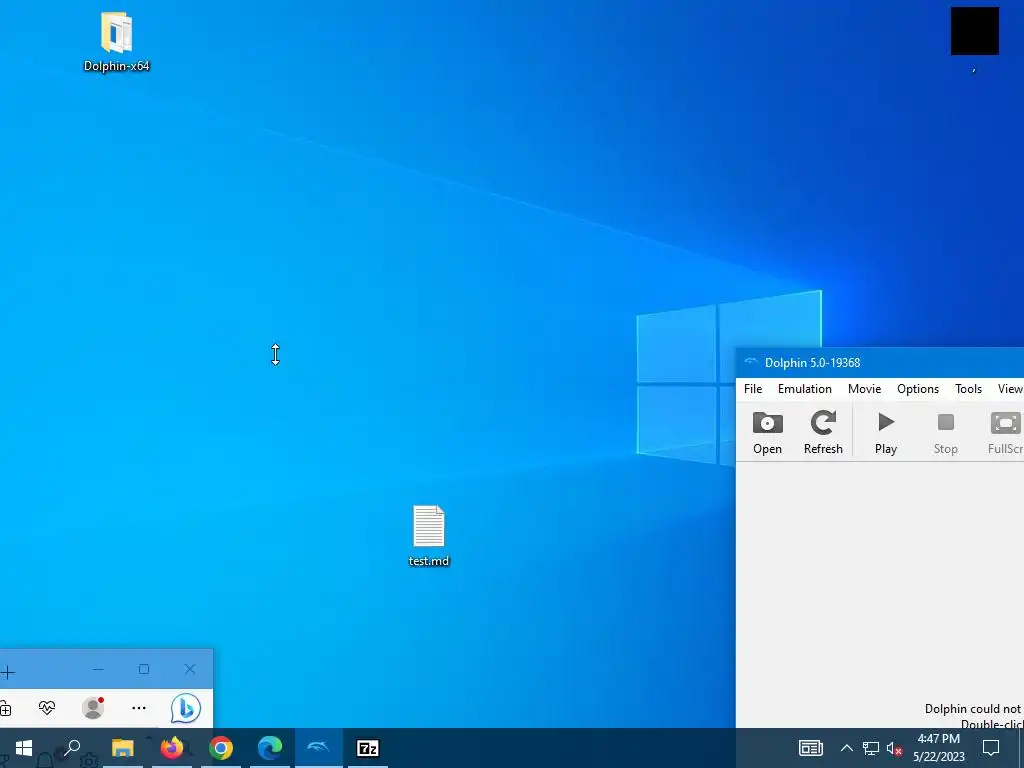Open the File menu in Dolphin

pyautogui.click(x=753, y=389)
